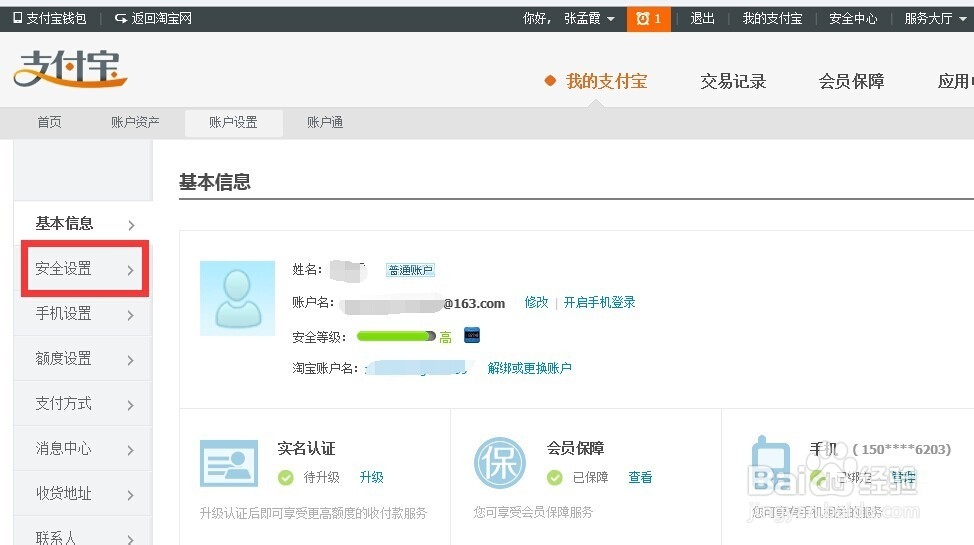
Task: Click the @163.com account name text
Action: coord(474,304)
